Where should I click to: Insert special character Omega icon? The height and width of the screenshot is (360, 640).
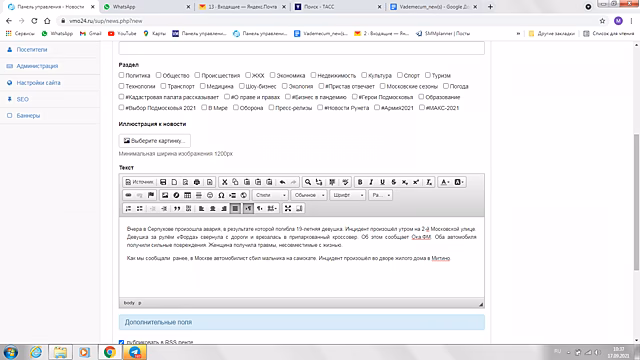click(x=221, y=195)
